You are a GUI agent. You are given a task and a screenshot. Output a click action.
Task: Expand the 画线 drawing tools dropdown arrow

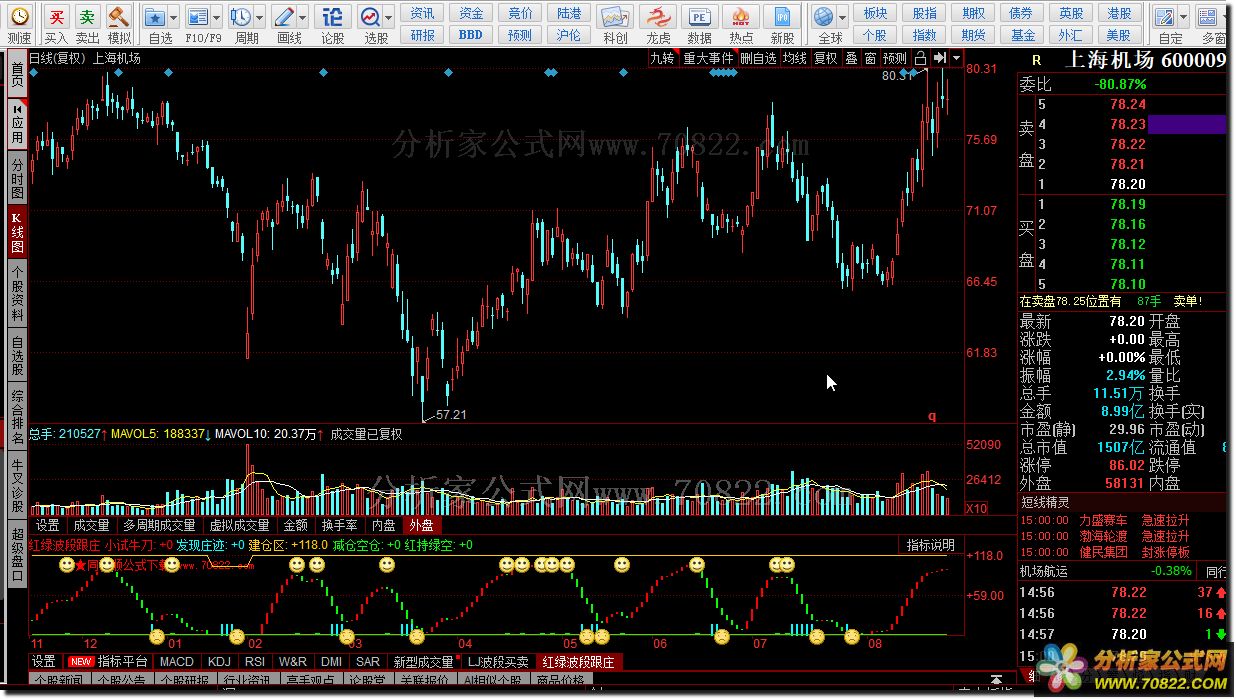302,18
